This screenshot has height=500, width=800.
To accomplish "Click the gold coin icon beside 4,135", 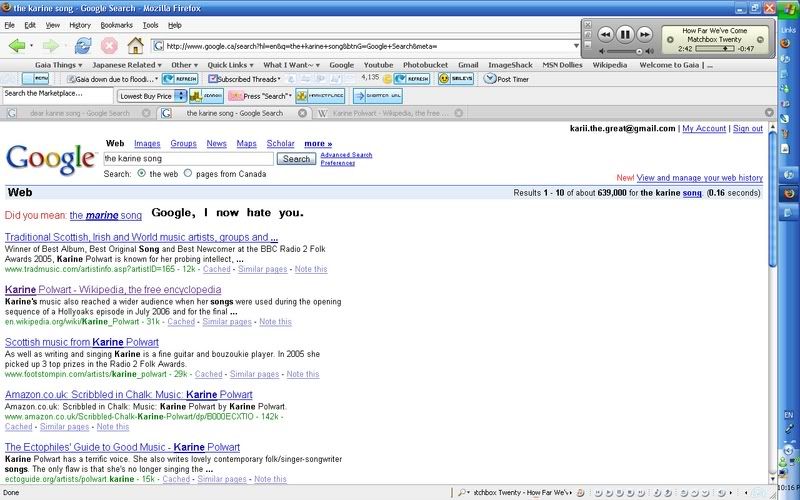I will 387,79.
